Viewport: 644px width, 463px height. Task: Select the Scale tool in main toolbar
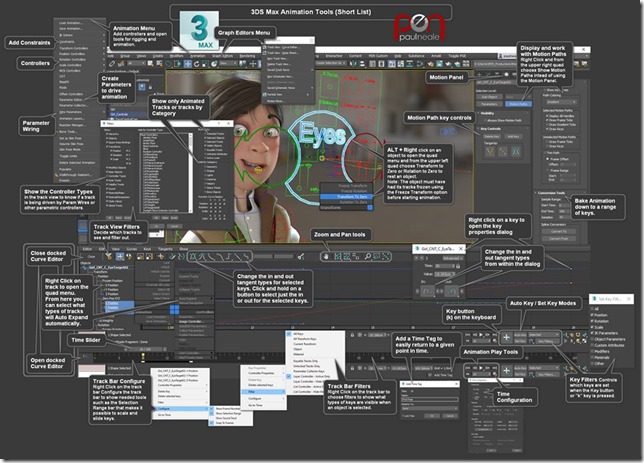205,64
